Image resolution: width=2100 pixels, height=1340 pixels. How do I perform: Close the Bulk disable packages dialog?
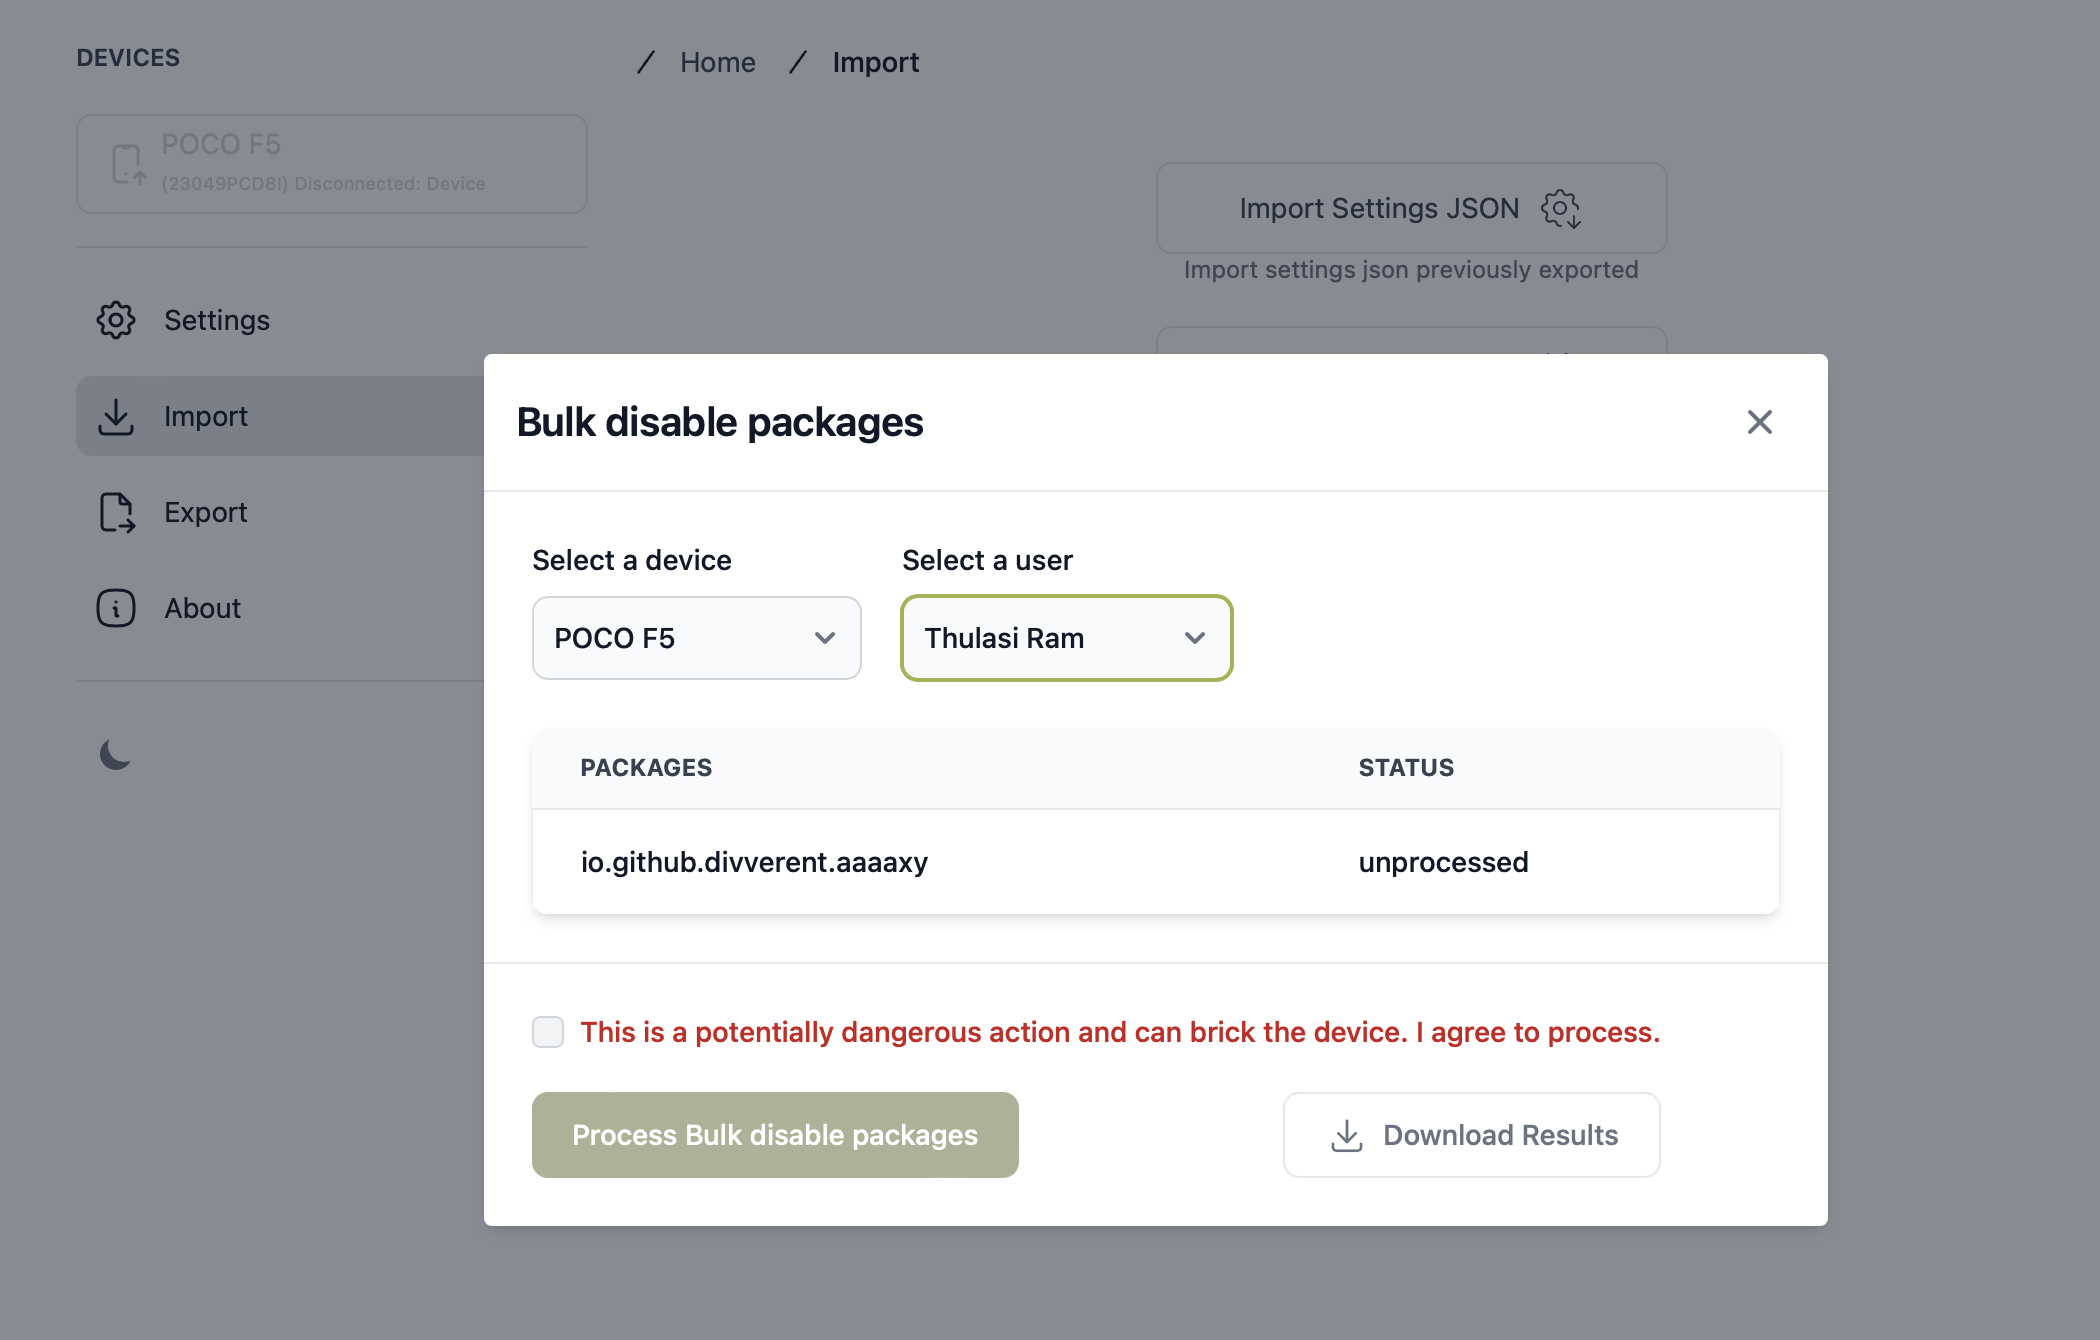[x=1759, y=422]
